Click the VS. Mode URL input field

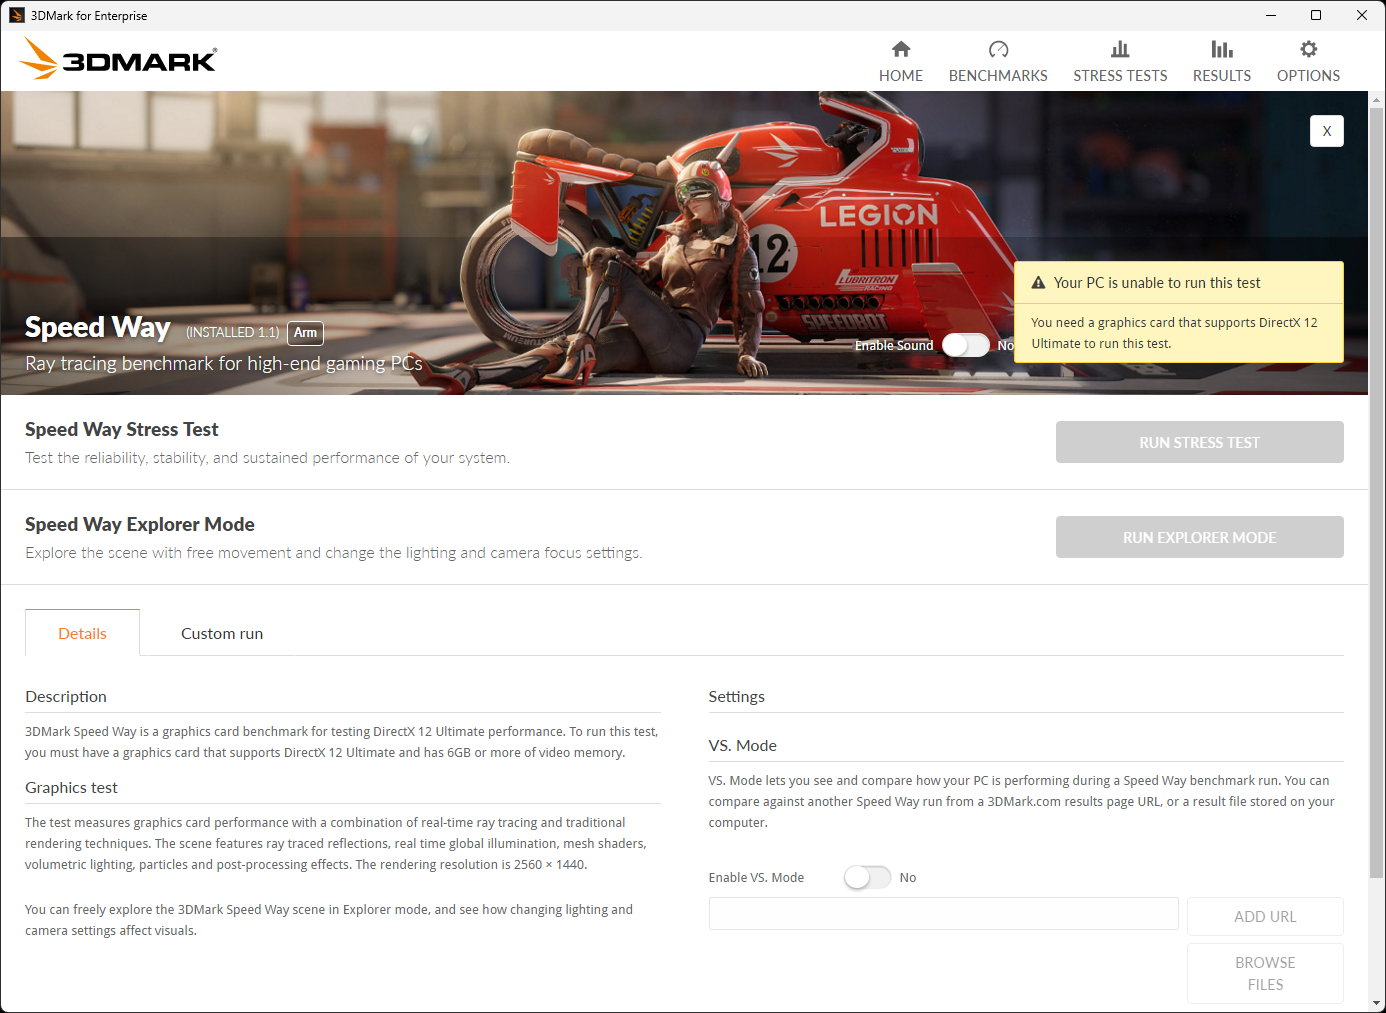(x=943, y=913)
